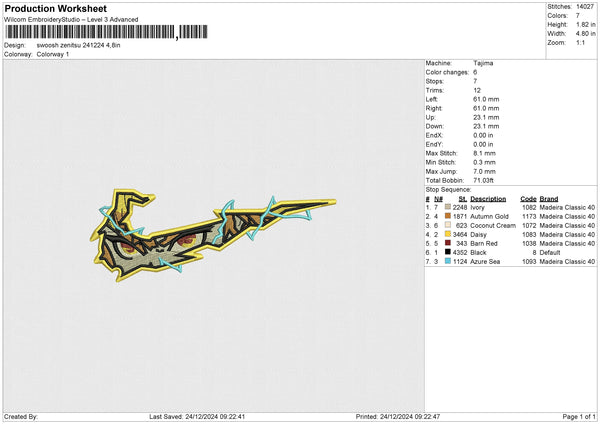This screenshot has width=600, height=424.
Task: Click the 'Ivory' description text
Action: [x=477, y=207]
